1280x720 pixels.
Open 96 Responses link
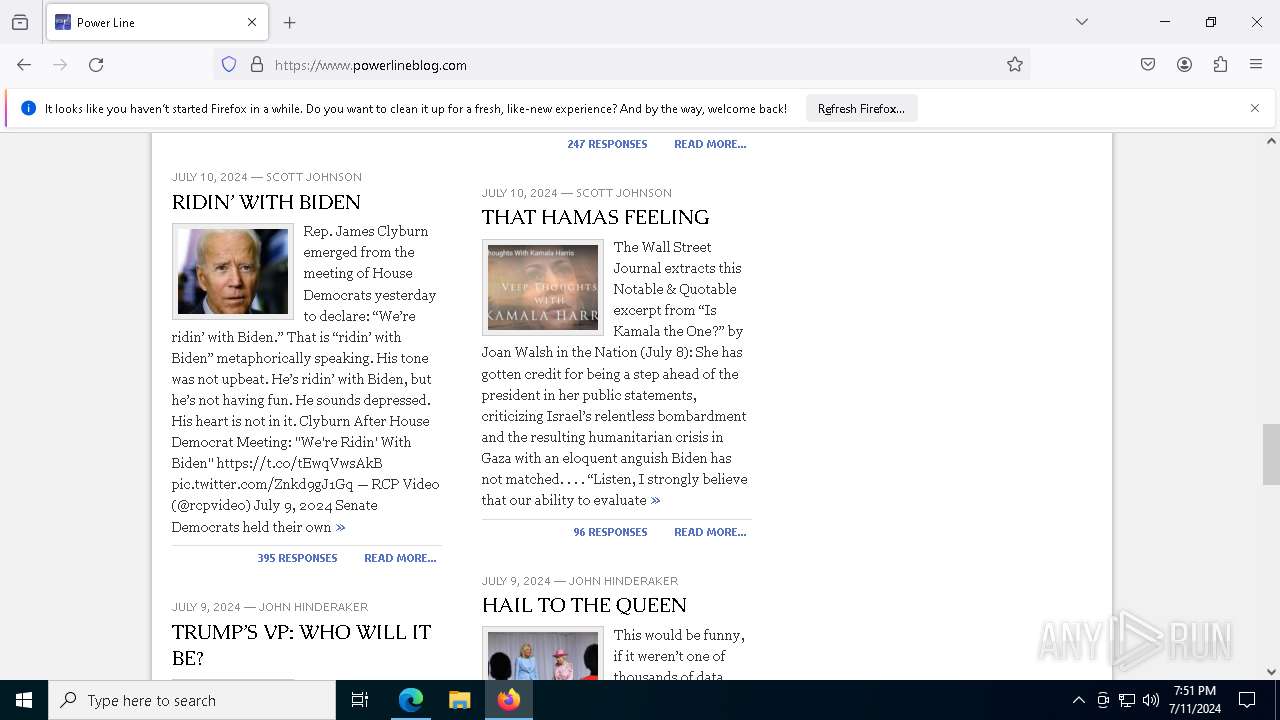click(x=610, y=532)
